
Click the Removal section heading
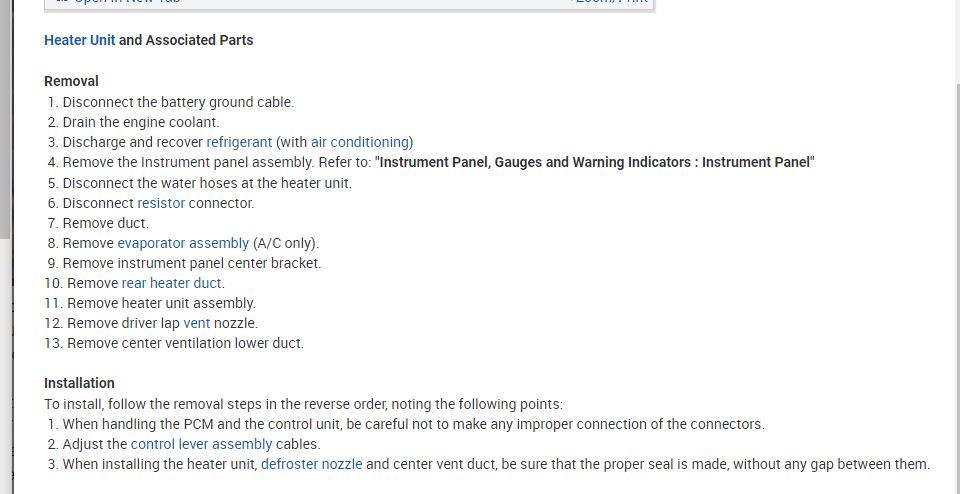pyautogui.click(x=71, y=81)
